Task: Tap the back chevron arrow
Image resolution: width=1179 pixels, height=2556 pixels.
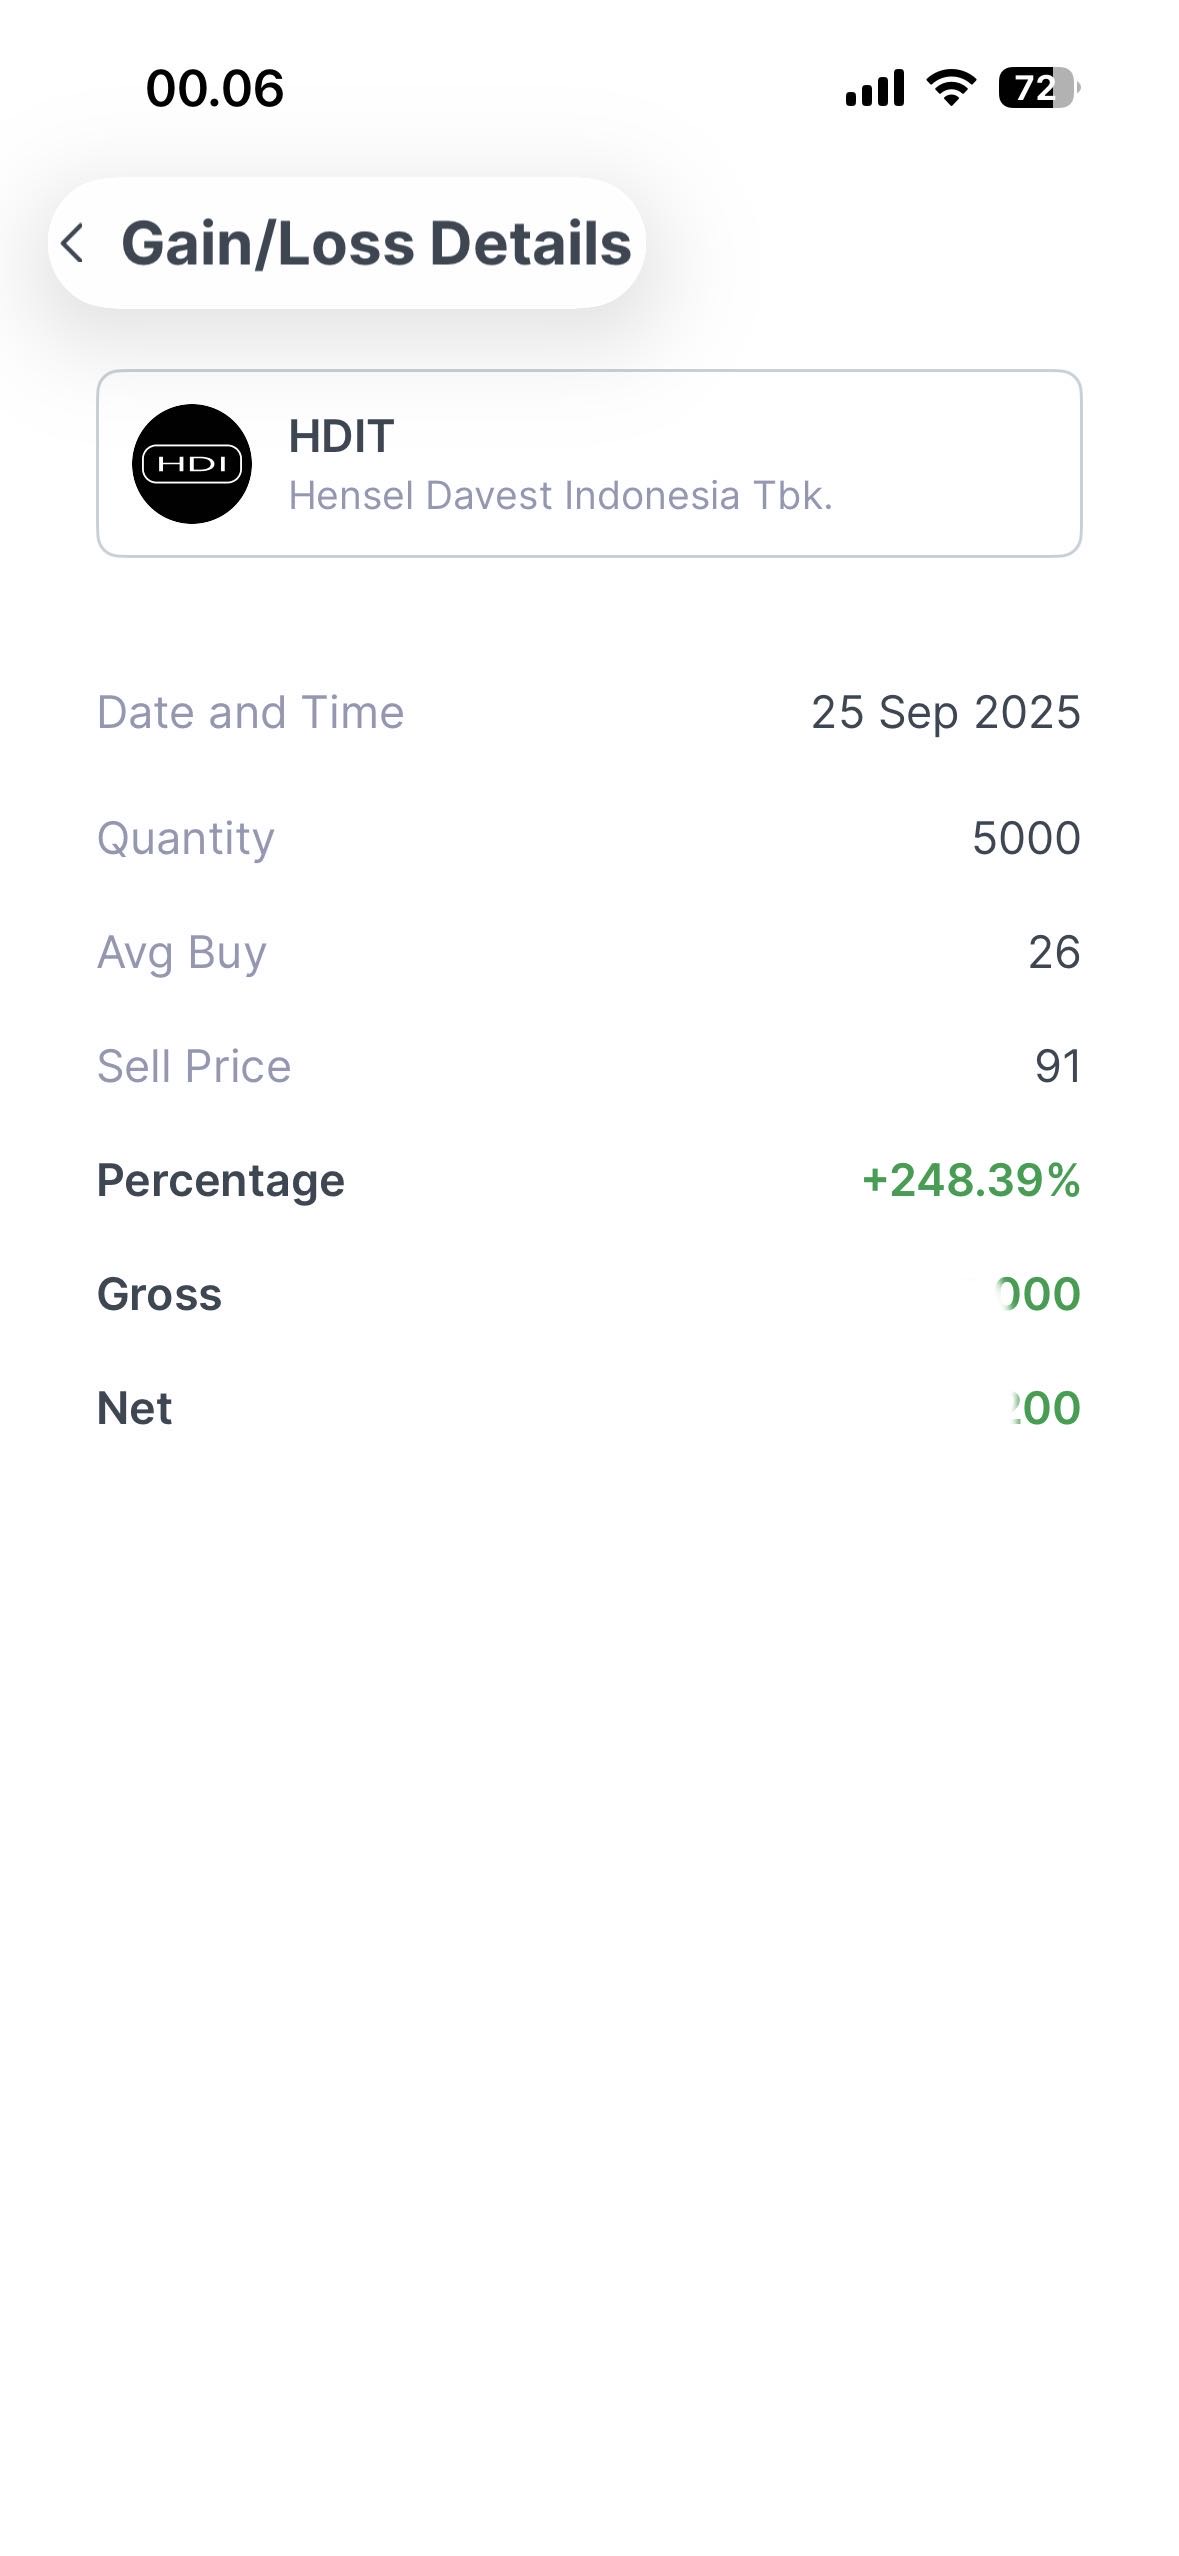Action: [x=72, y=243]
